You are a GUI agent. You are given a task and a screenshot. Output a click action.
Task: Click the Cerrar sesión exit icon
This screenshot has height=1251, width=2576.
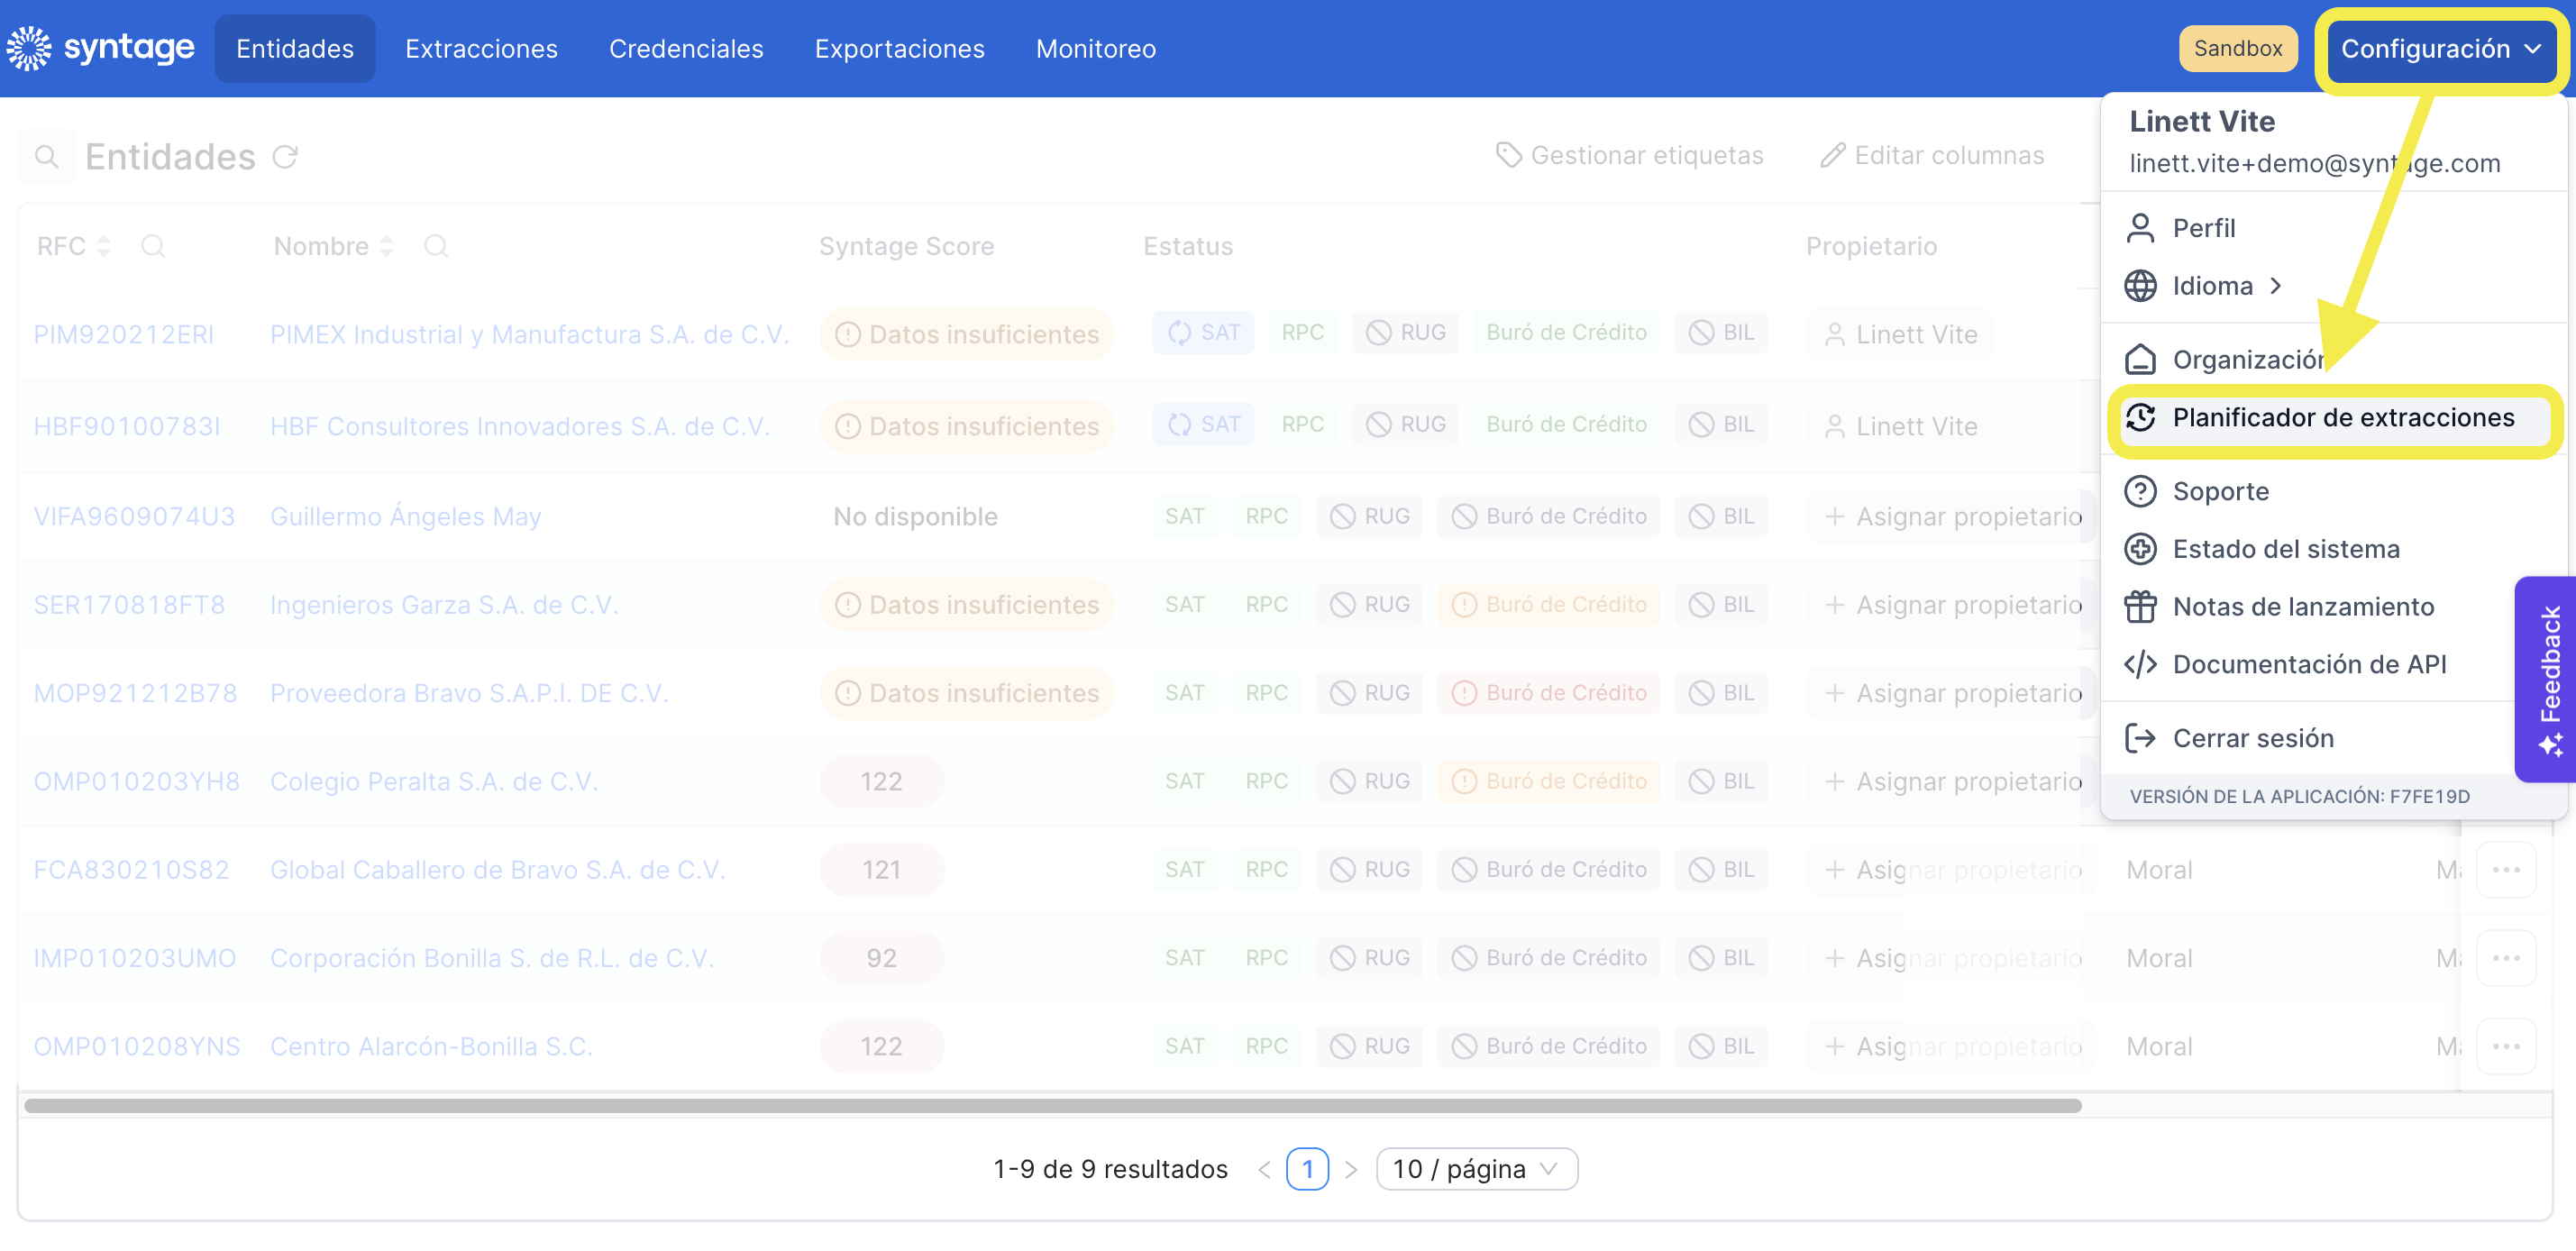coord(2140,738)
